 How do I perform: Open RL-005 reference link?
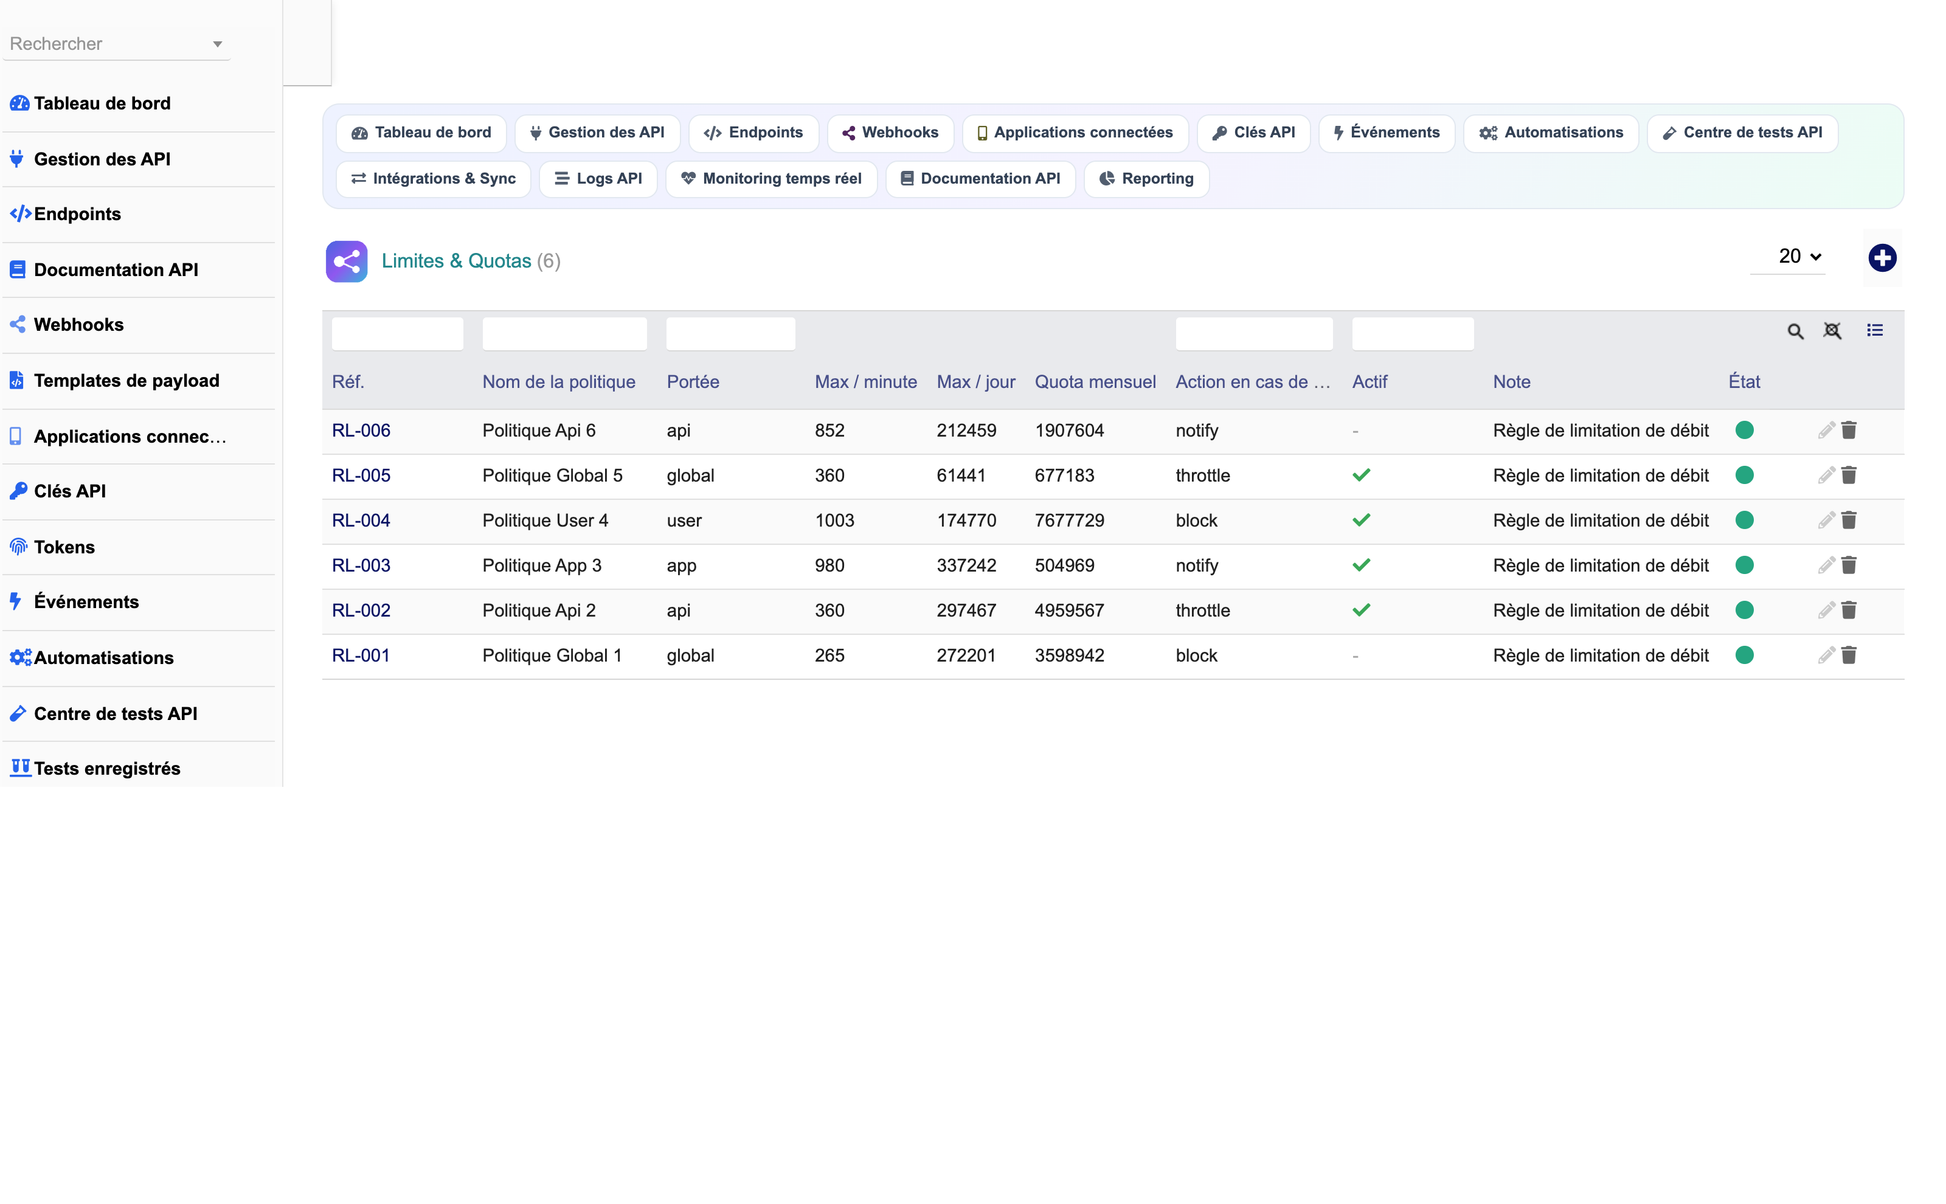pyautogui.click(x=361, y=476)
